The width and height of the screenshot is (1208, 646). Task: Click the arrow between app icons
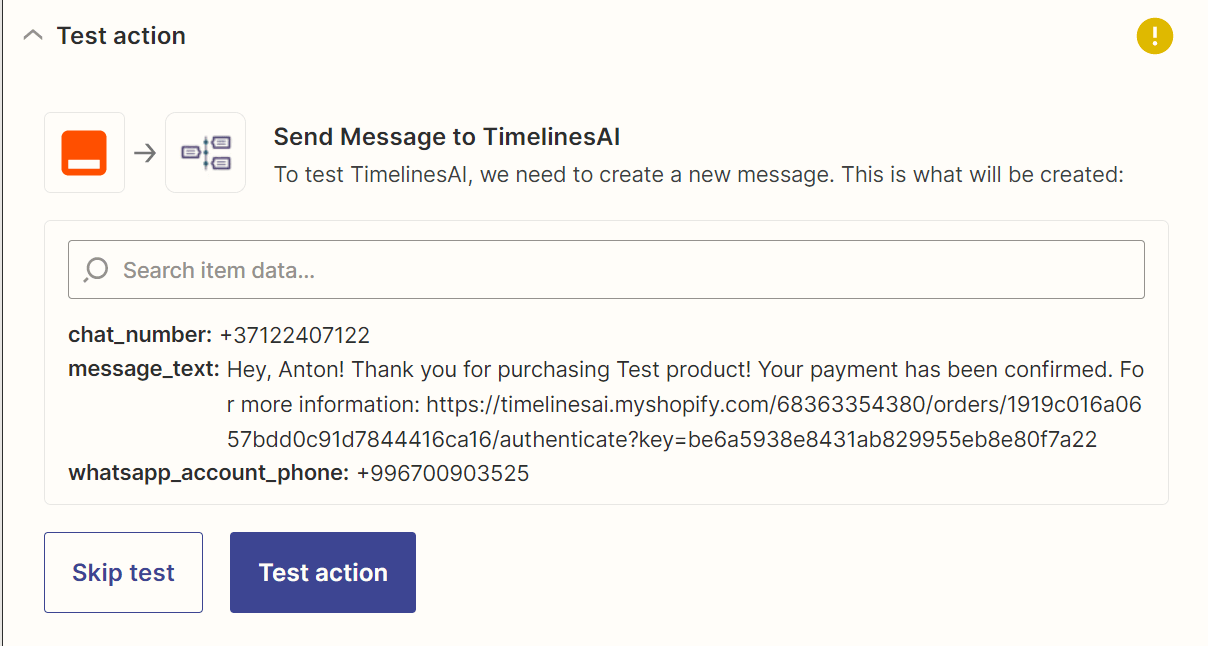[x=145, y=153]
